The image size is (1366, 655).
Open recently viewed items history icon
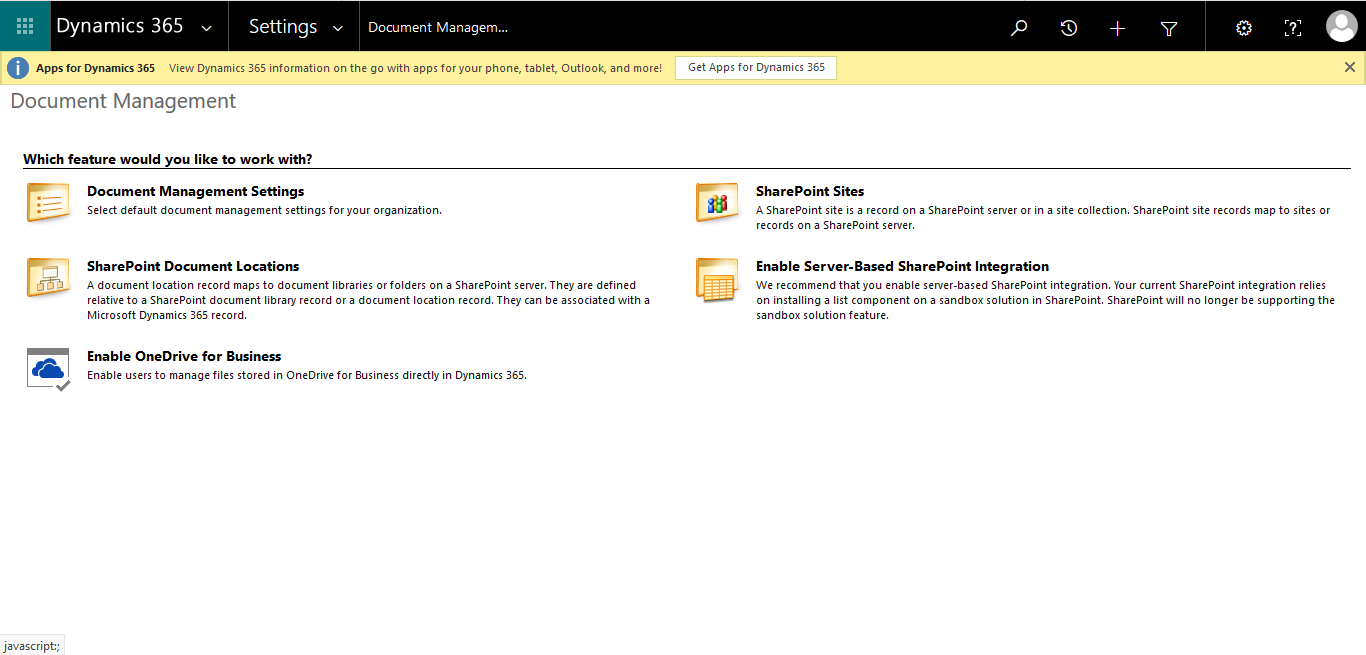pos(1068,28)
